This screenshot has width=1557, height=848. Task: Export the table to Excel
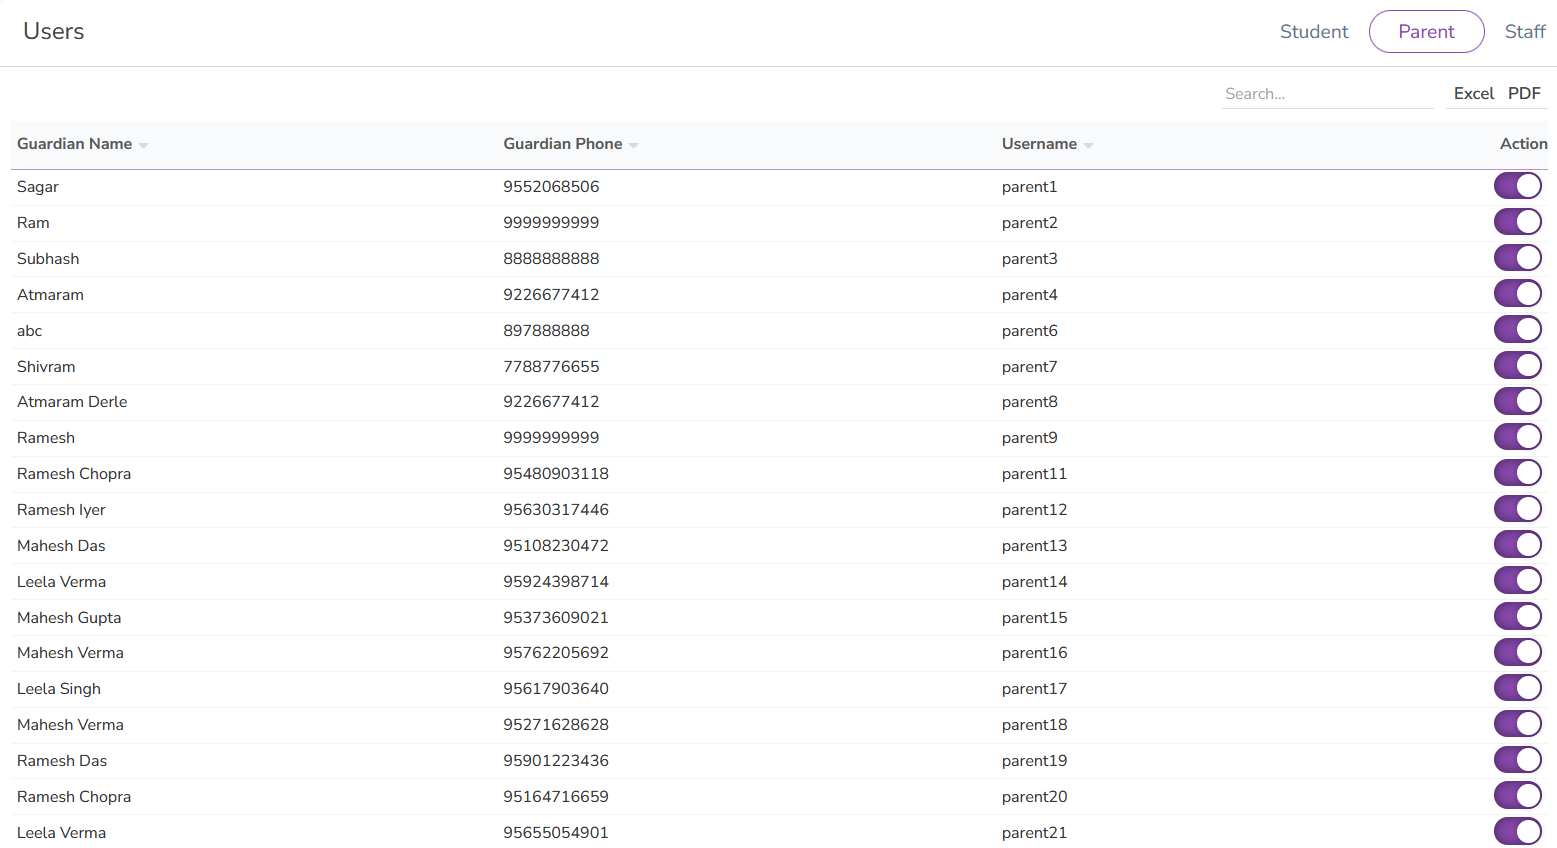1473,93
